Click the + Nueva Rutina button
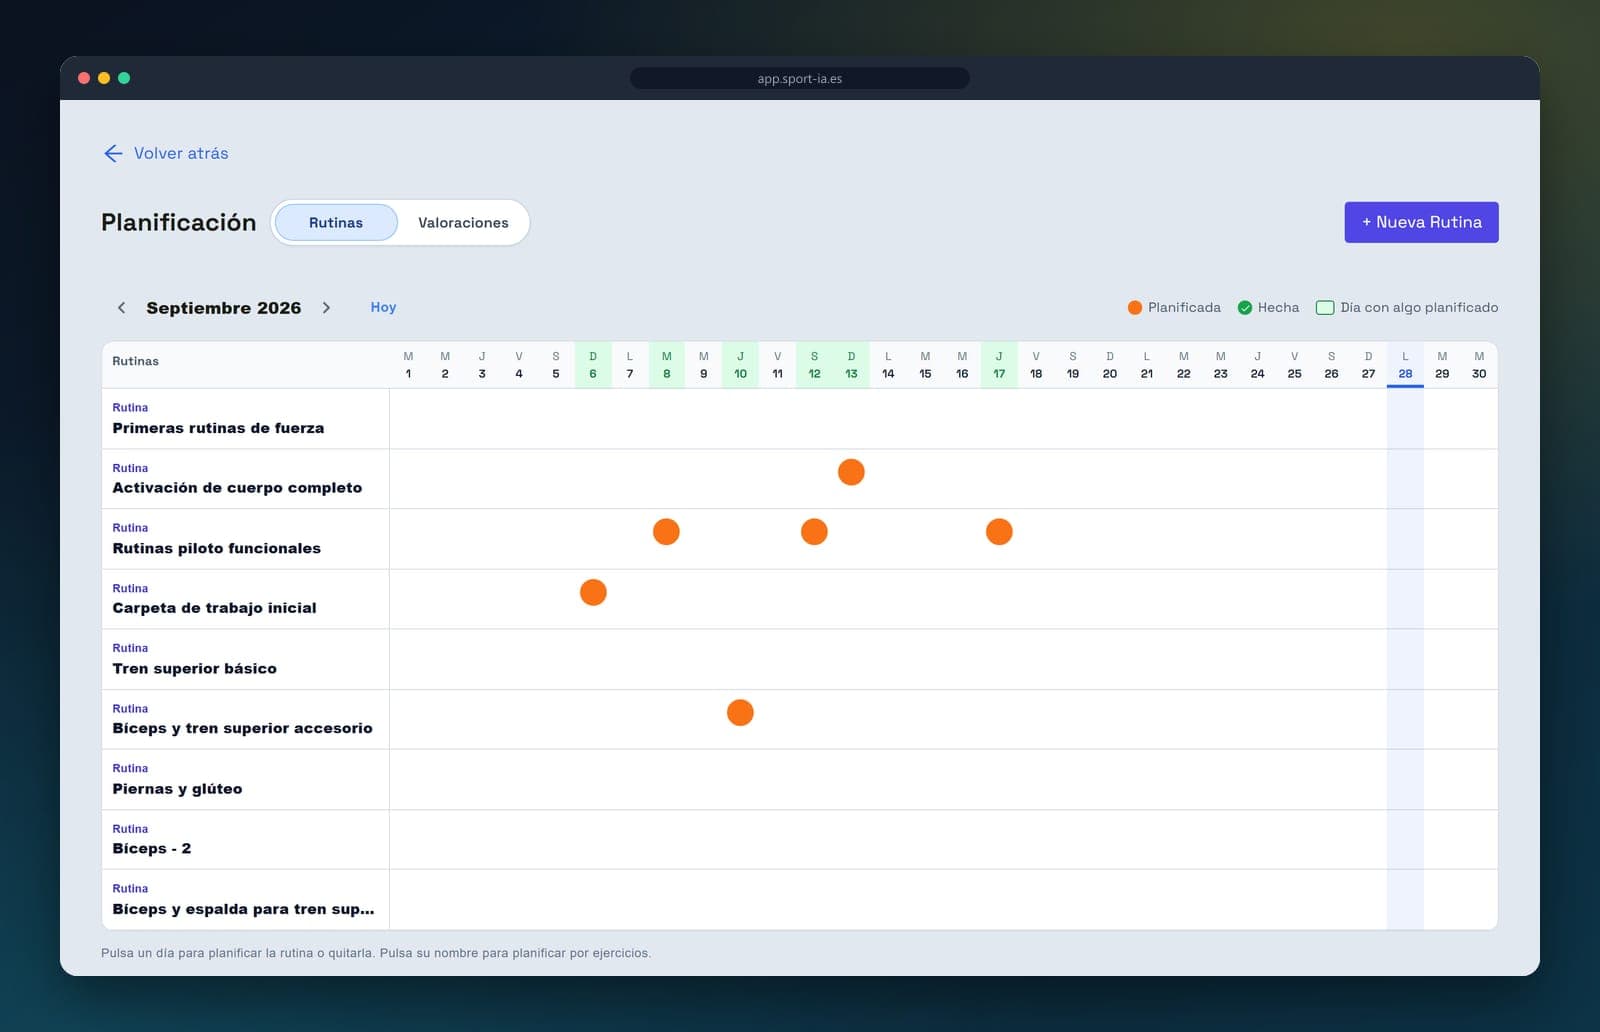 pos(1421,222)
